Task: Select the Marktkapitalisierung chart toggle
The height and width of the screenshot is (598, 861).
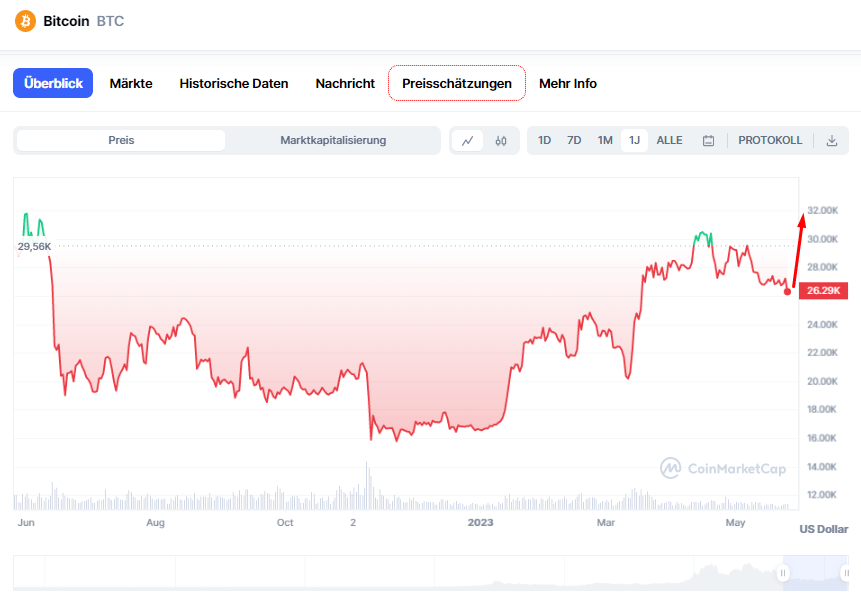Action: [333, 141]
